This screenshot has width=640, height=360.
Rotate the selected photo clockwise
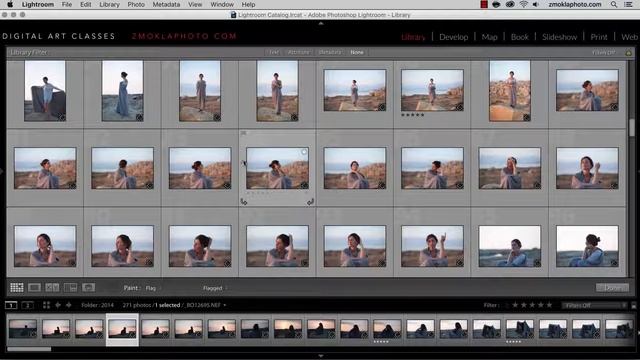310,202
